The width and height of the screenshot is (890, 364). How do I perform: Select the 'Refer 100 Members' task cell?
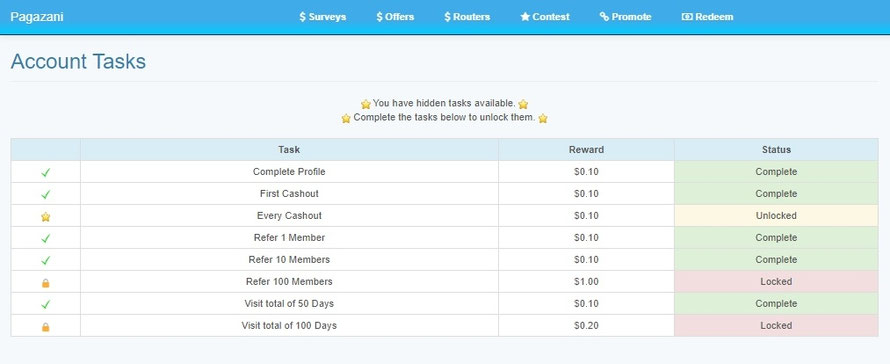point(289,282)
